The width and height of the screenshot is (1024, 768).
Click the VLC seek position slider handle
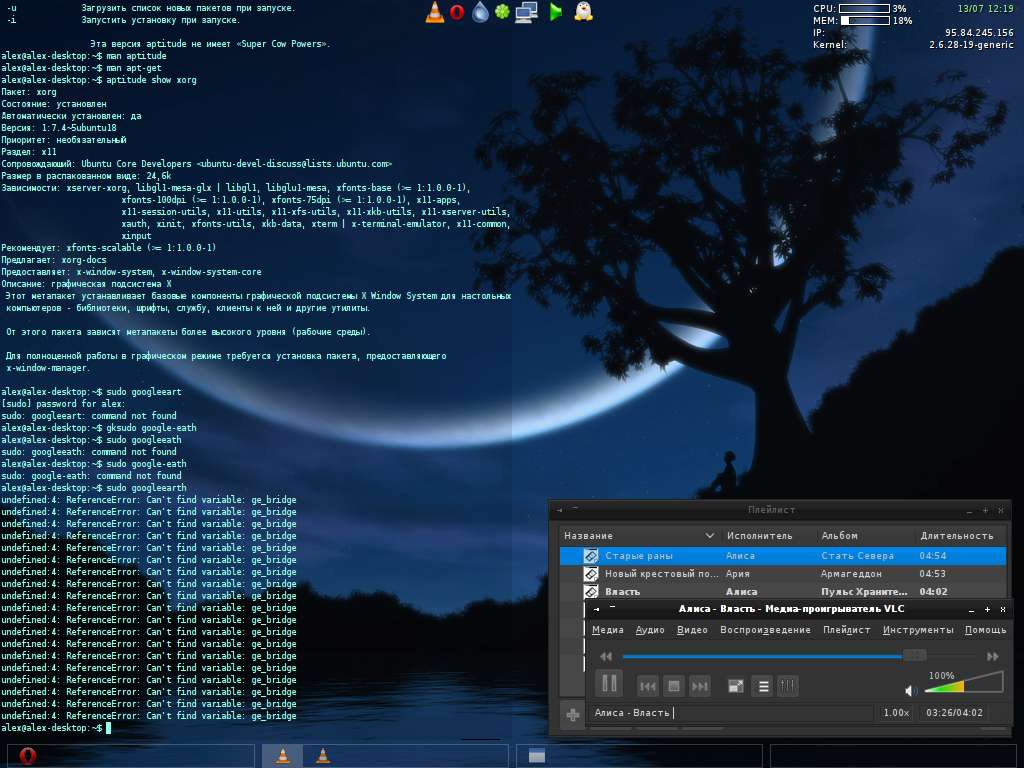click(914, 655)
